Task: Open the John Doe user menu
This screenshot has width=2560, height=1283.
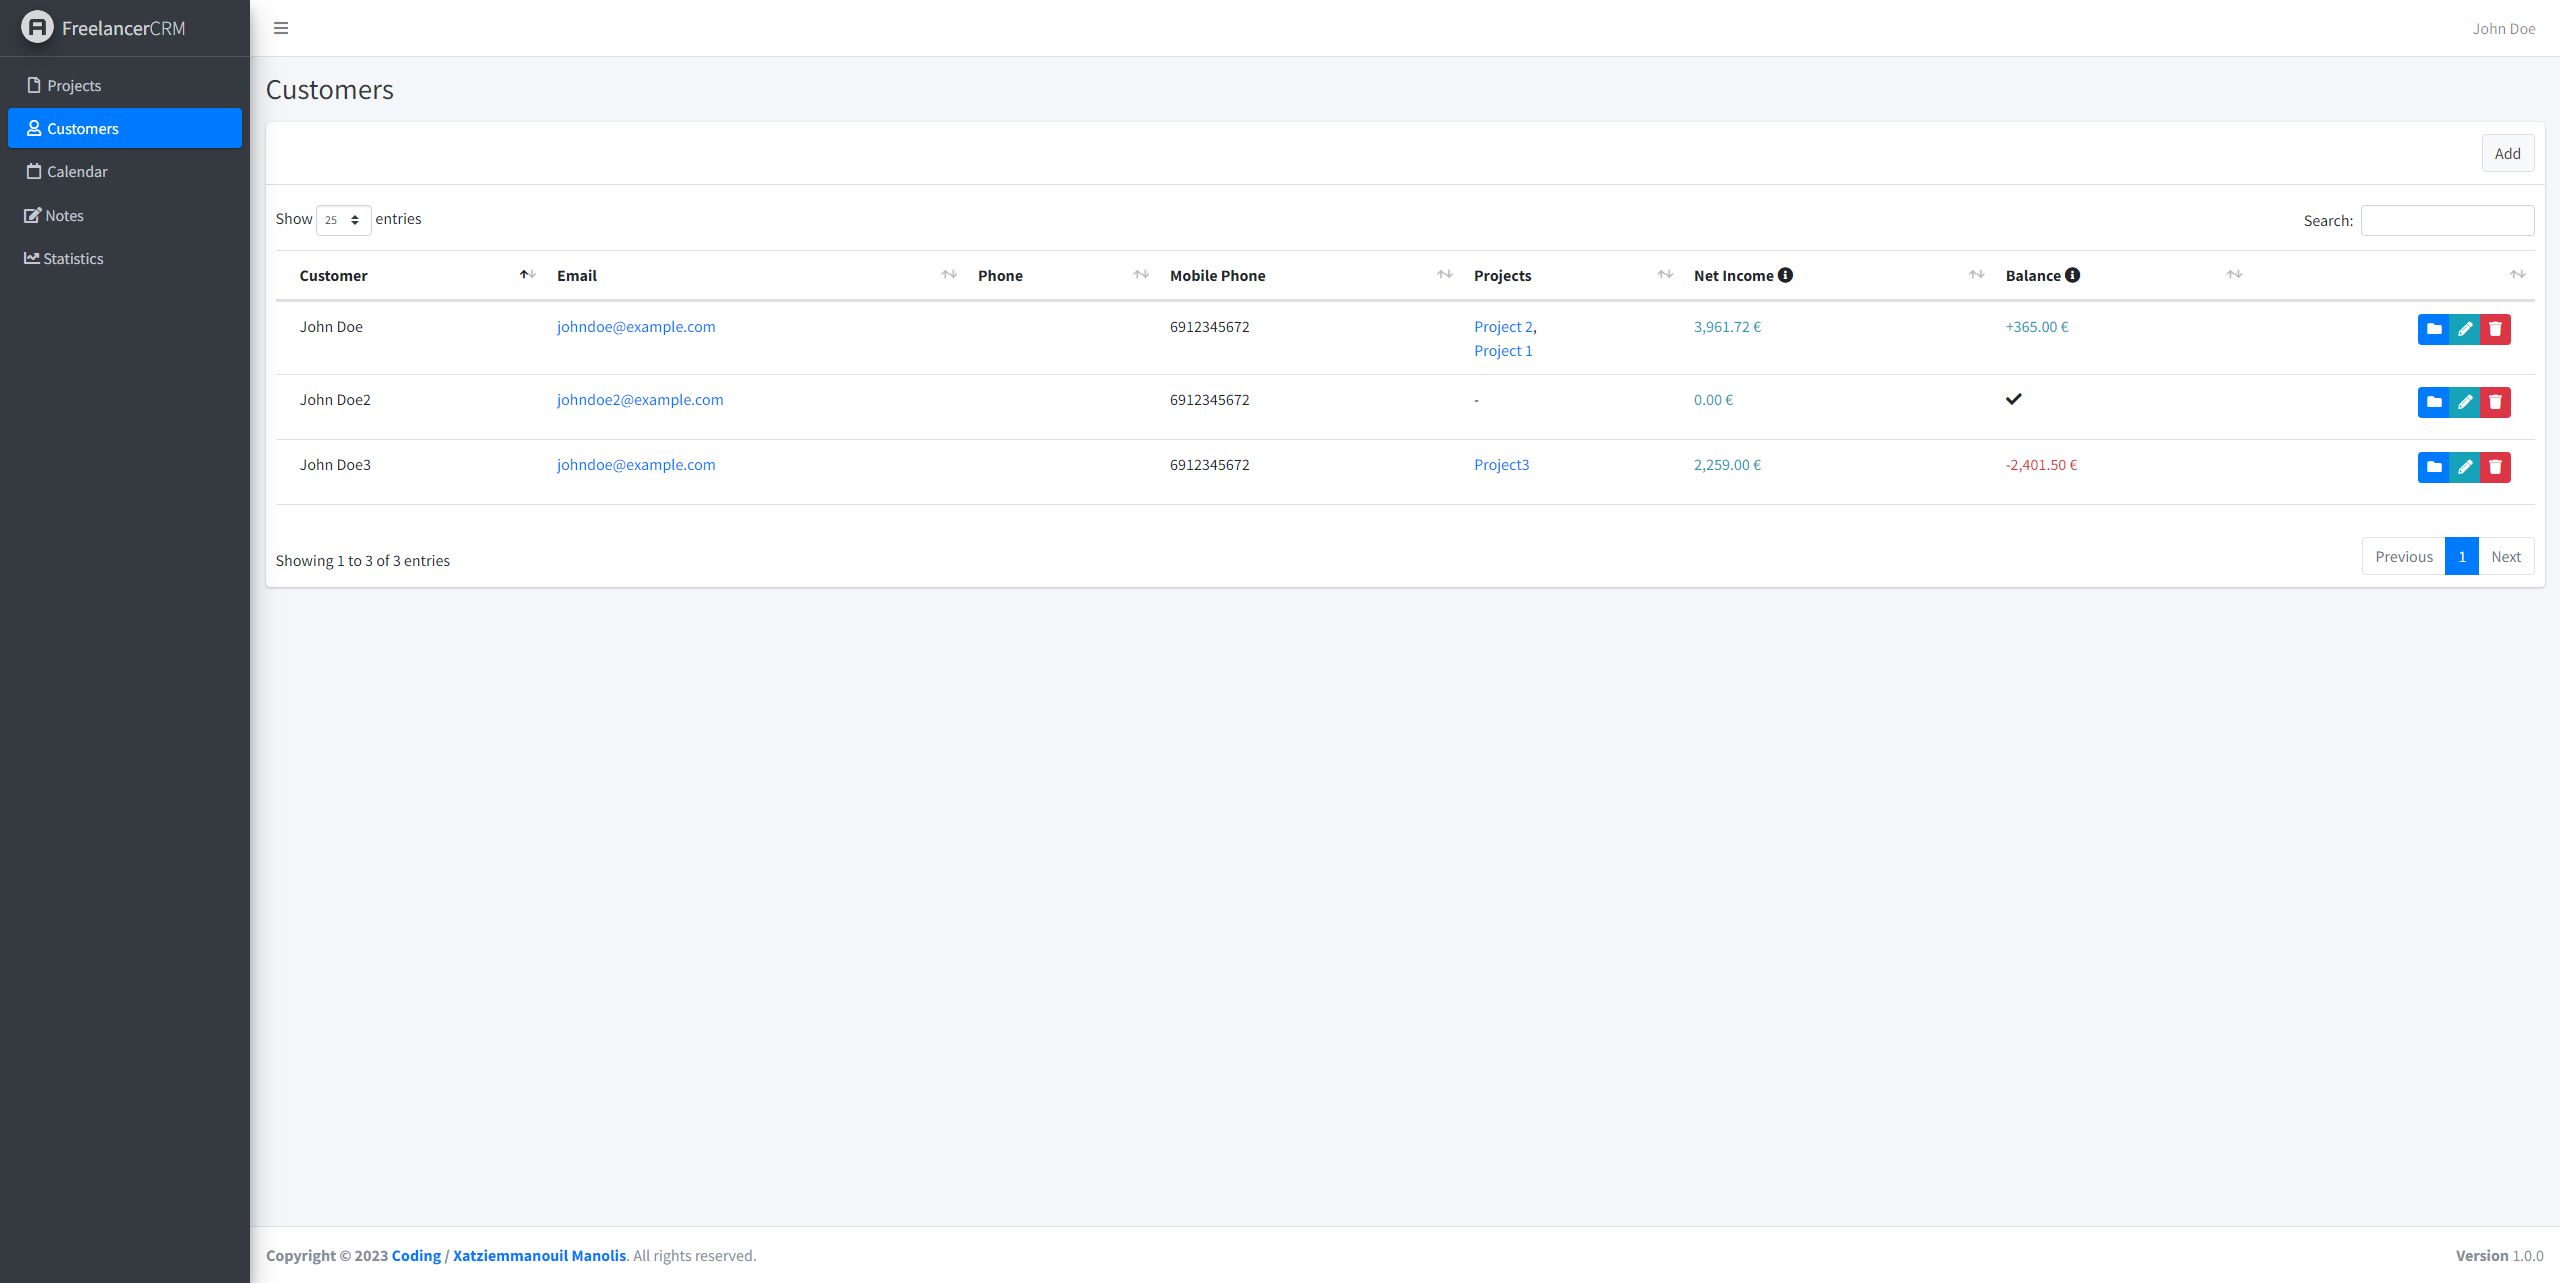Action: 2503,29
